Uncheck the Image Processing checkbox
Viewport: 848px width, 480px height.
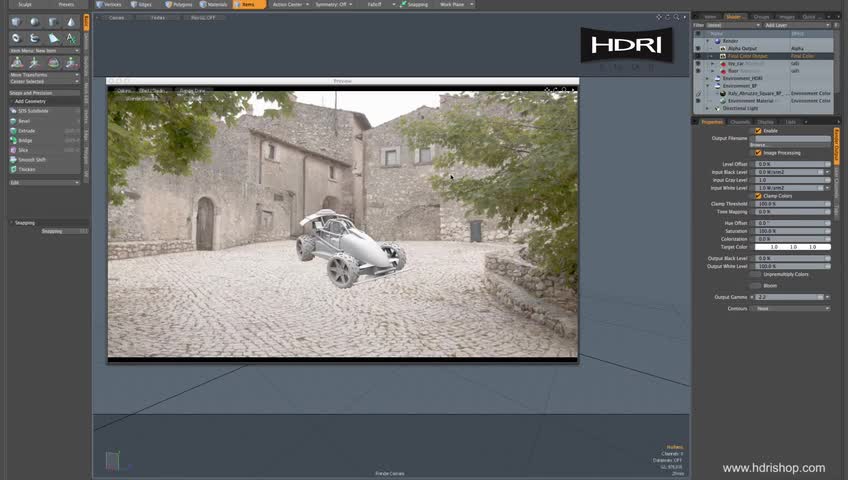pyautogui.click(x=759, y=153)
